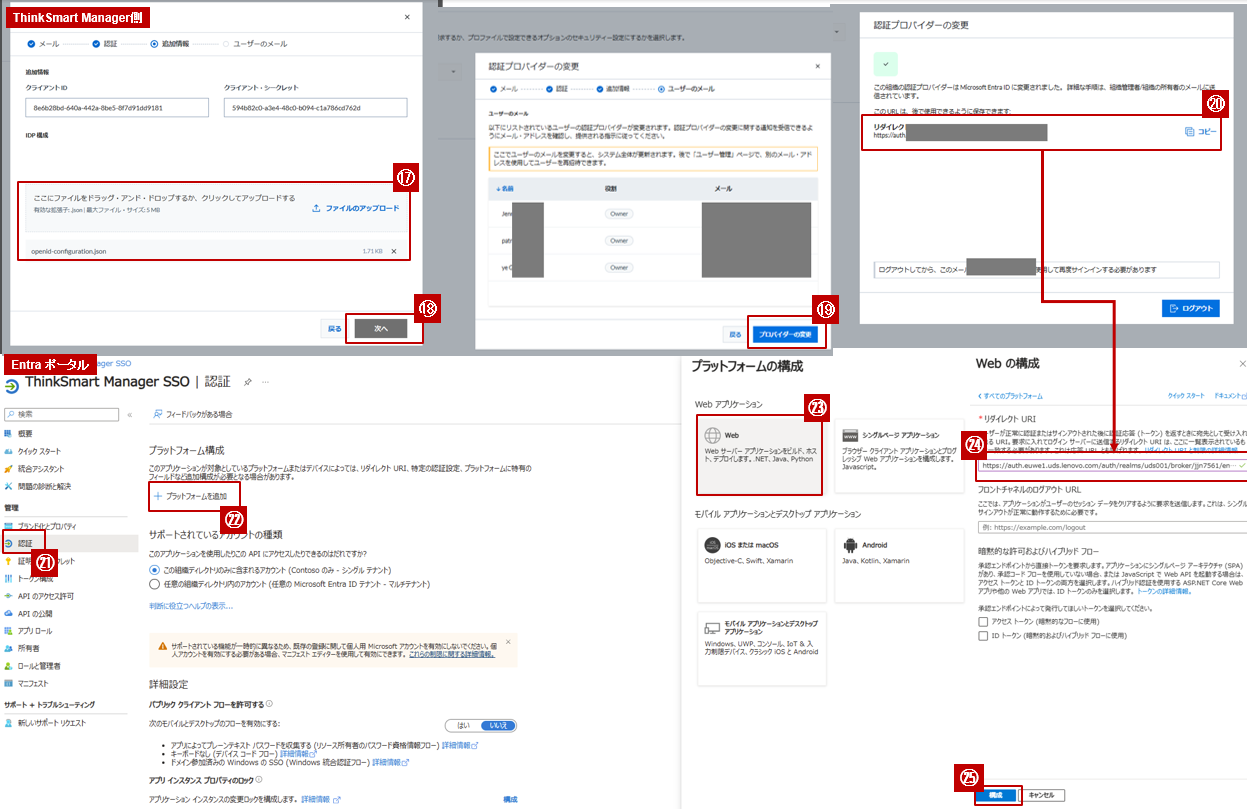Click the クライアント ID input field
This screenshot has height=809, width=1247.
pos(117,108)
